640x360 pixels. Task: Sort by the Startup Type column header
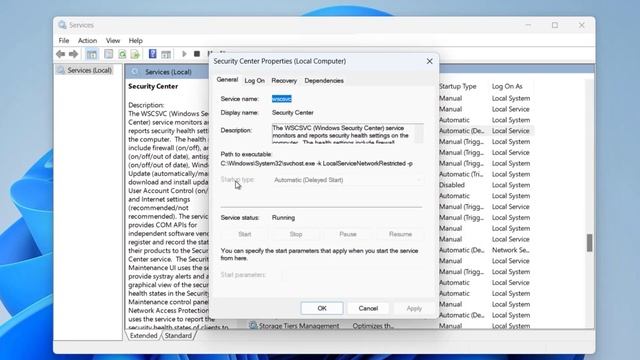tap(458, 87)
